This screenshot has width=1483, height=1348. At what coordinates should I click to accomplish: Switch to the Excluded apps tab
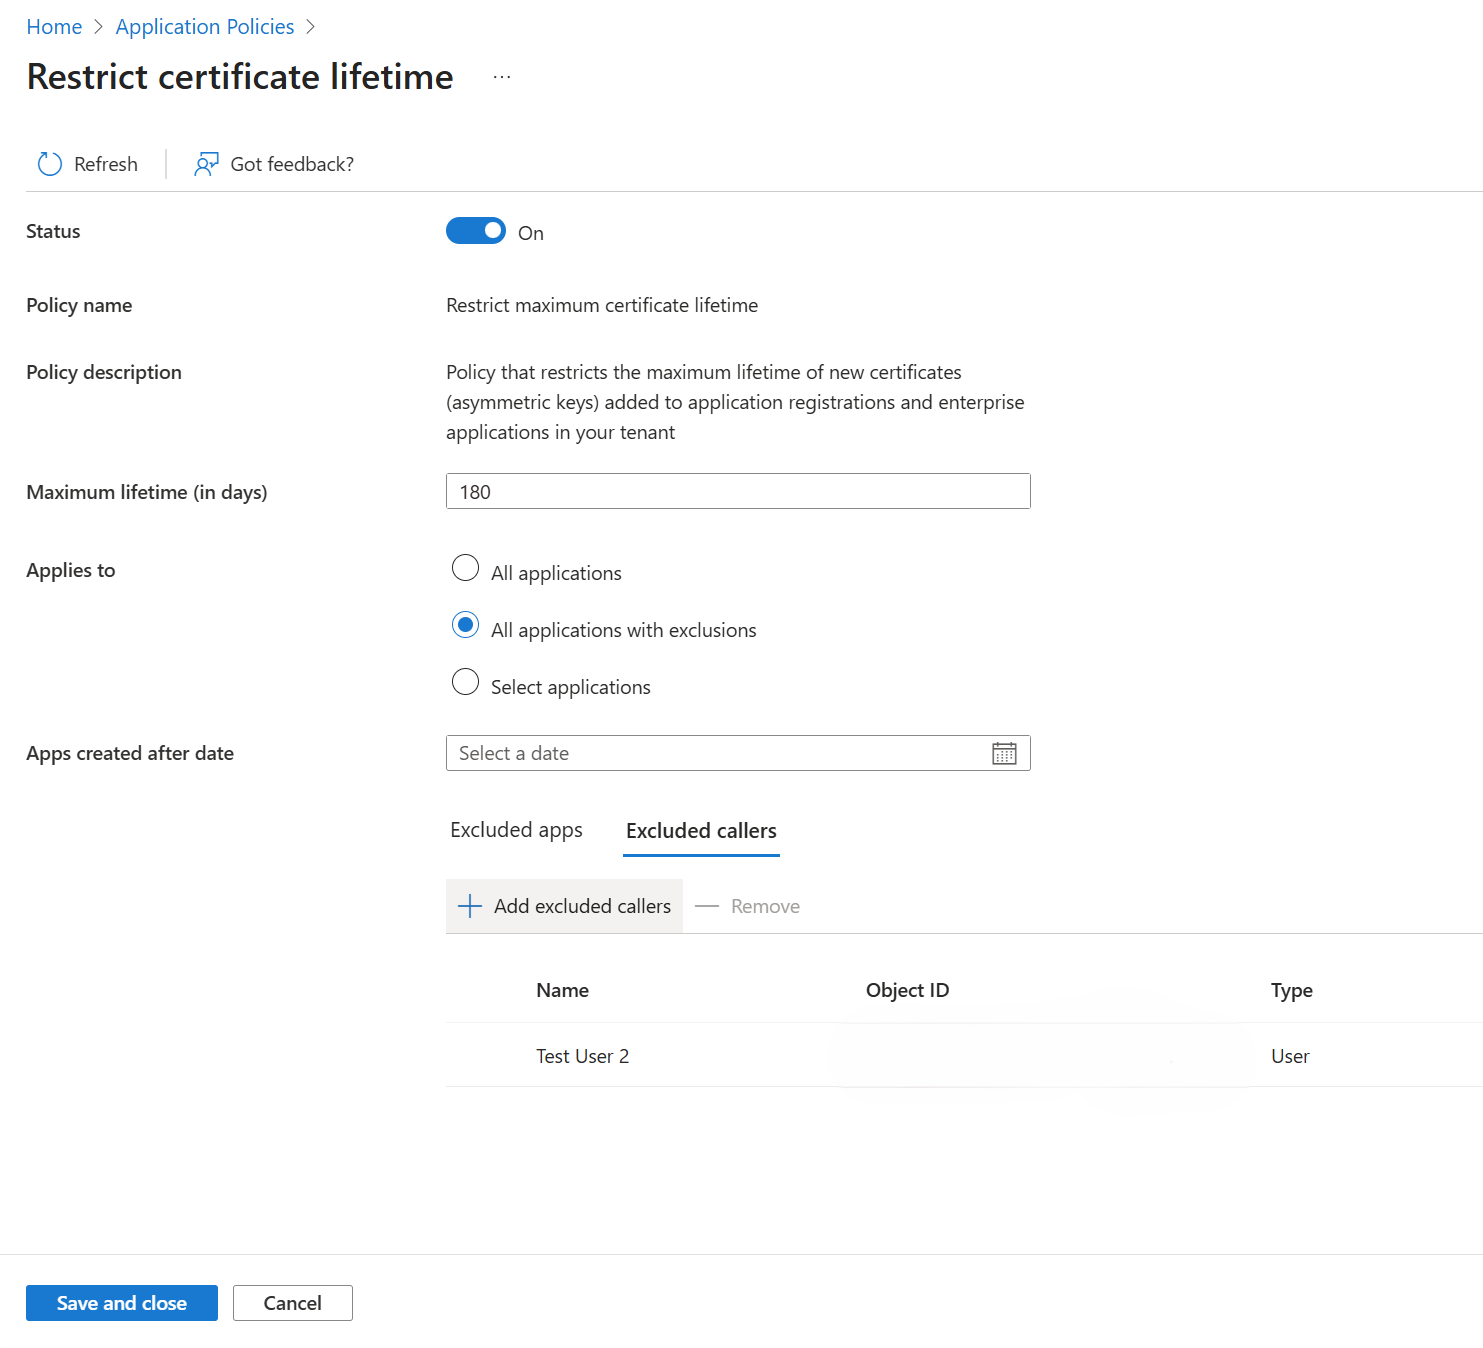[516, 830]
